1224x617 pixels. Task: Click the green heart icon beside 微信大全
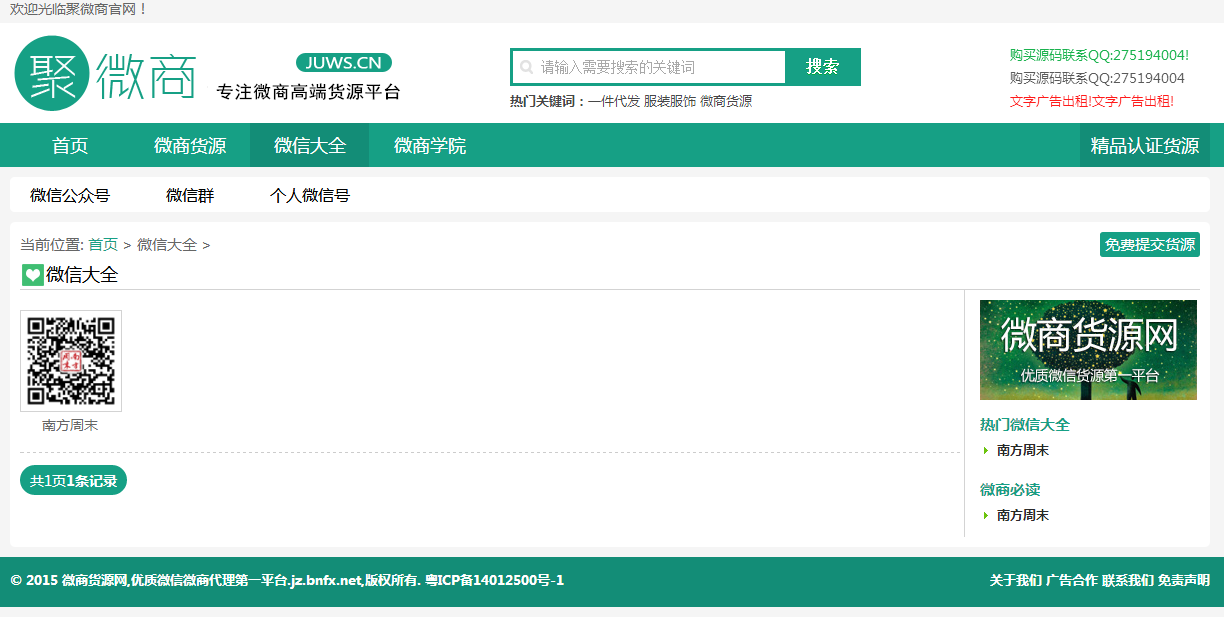pyautogui.click(x=33, y=275)
